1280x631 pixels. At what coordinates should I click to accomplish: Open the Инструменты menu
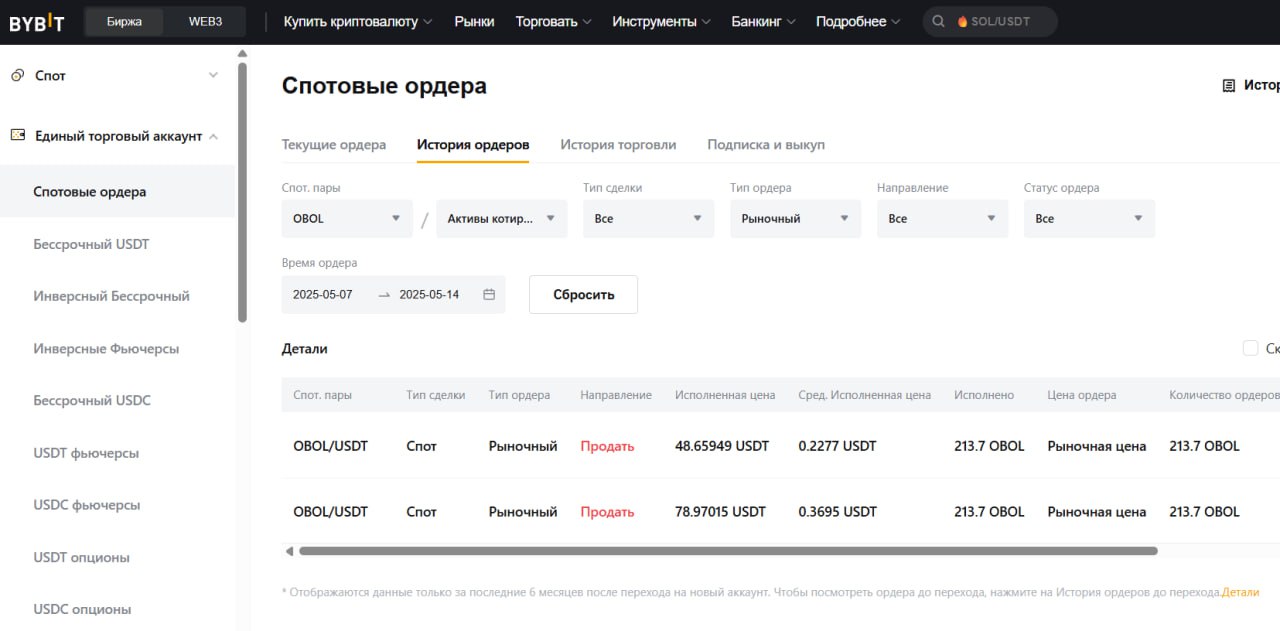click(661, 21)
